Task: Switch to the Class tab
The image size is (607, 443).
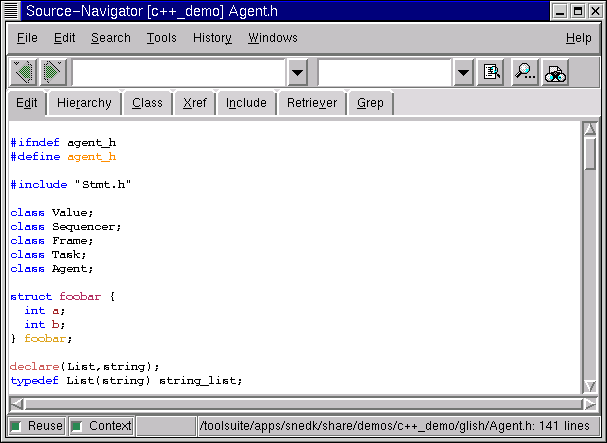Action: tap(147, 103)
